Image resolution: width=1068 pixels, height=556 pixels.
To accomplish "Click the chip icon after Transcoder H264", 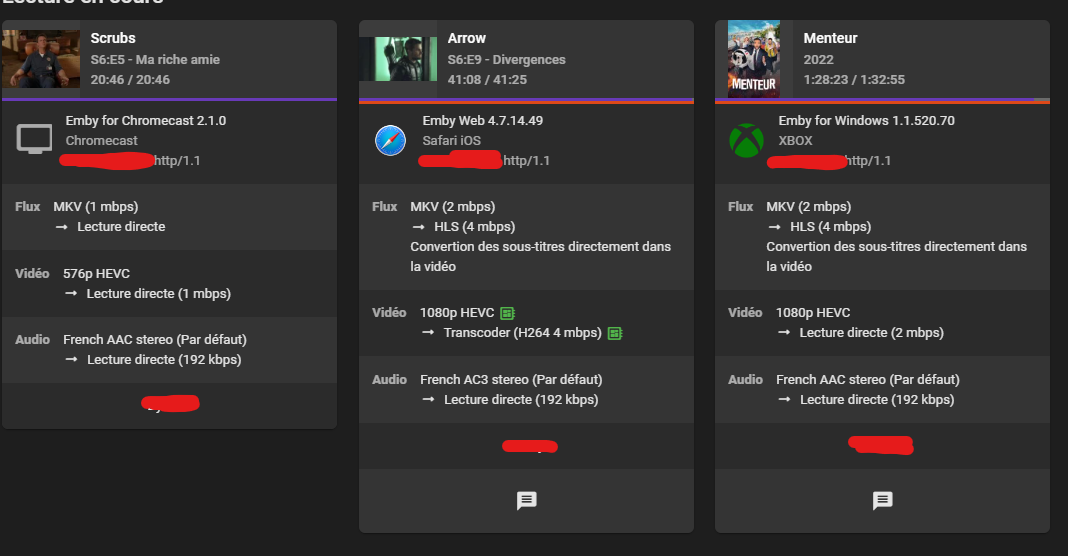I will (614, 333).
